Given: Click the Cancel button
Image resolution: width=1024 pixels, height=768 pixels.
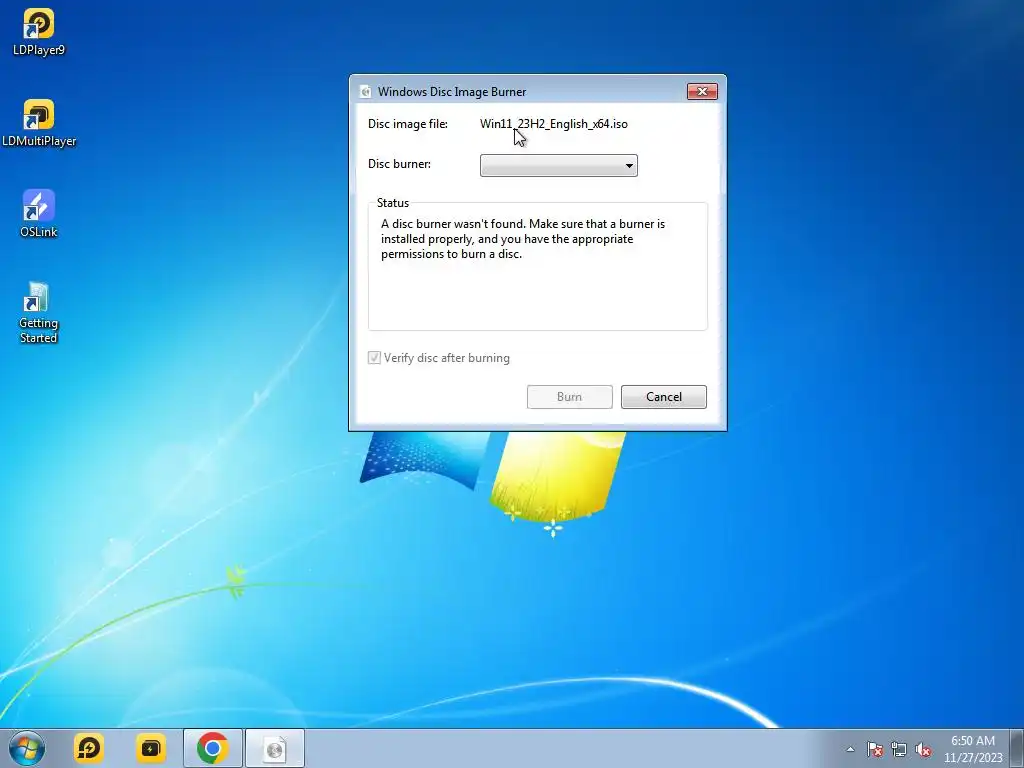Looking at the screenshot, I should pyautogui.click(x=664, y=396).
